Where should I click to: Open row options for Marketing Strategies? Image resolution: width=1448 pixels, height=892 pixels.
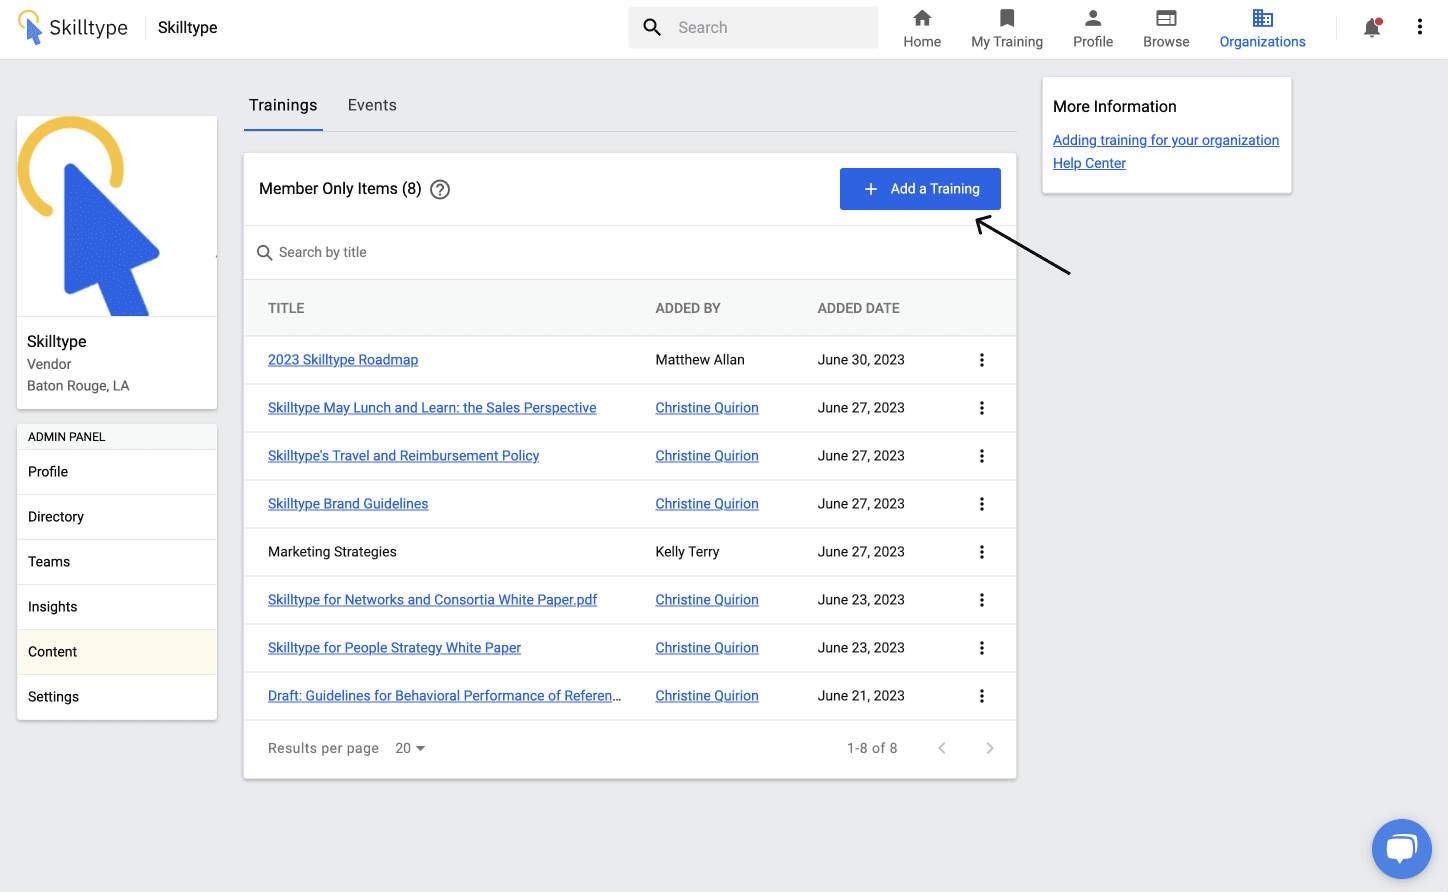982,552
